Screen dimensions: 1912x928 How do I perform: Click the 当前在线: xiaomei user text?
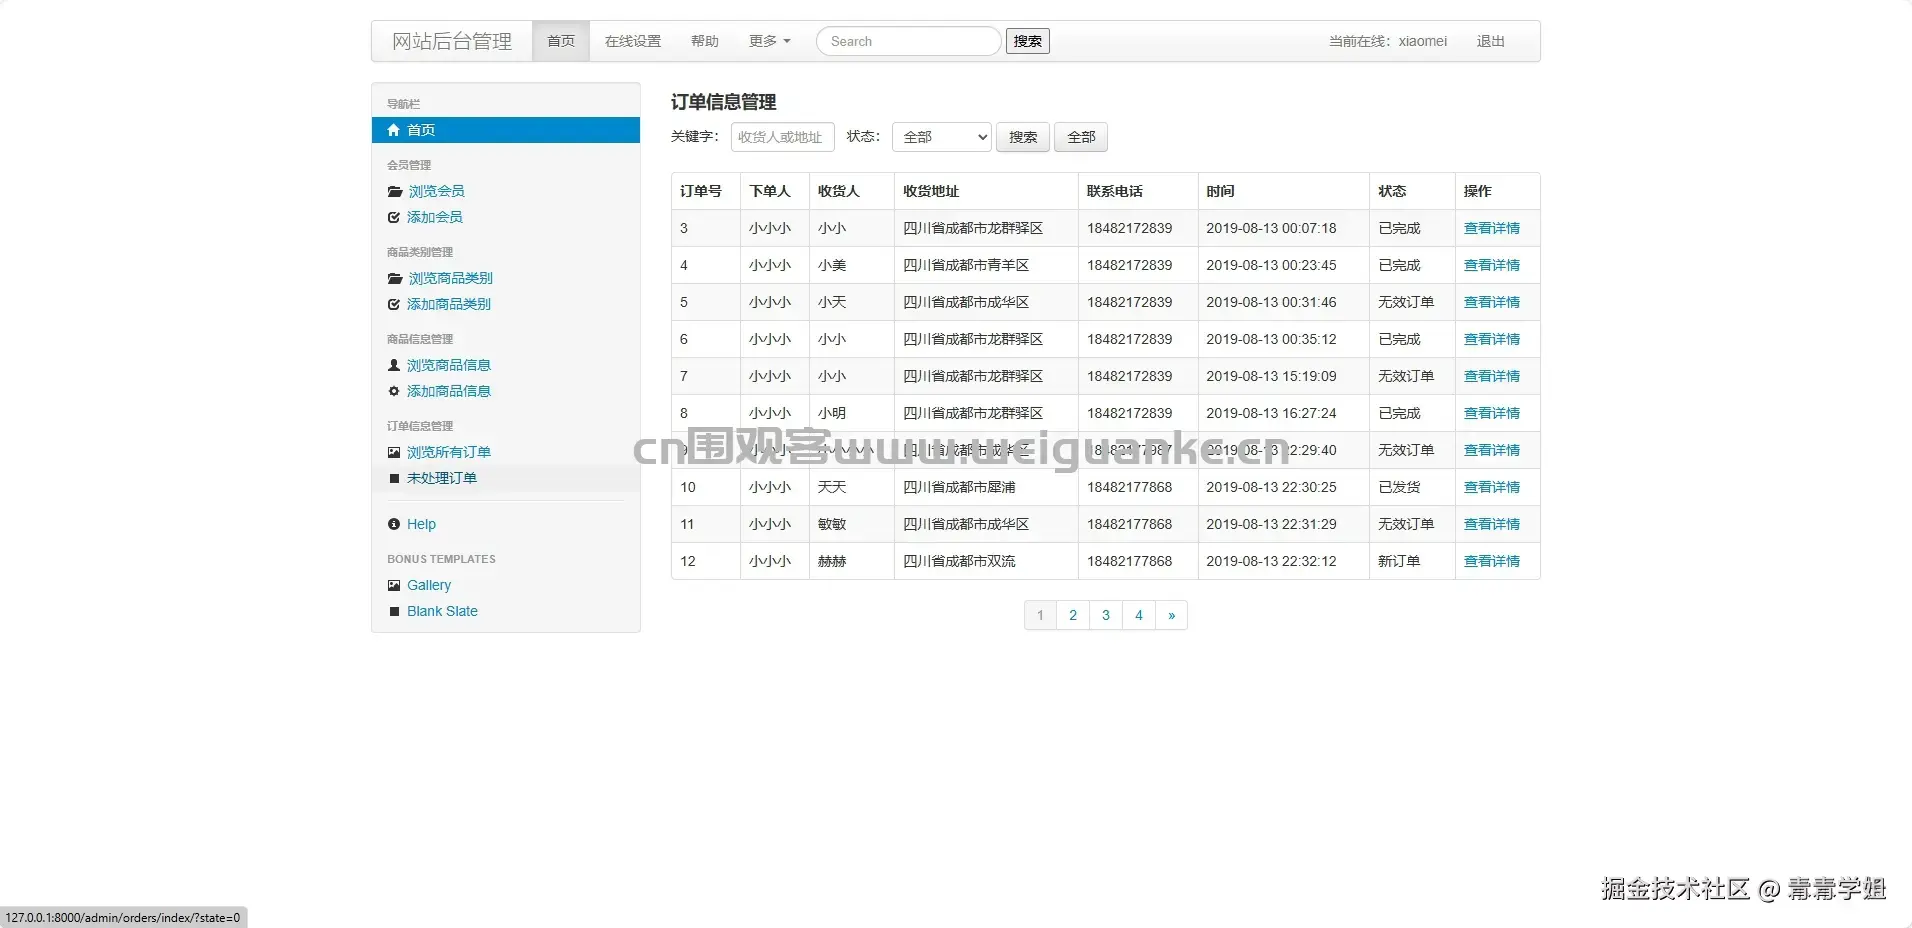tap(1388, 41)
